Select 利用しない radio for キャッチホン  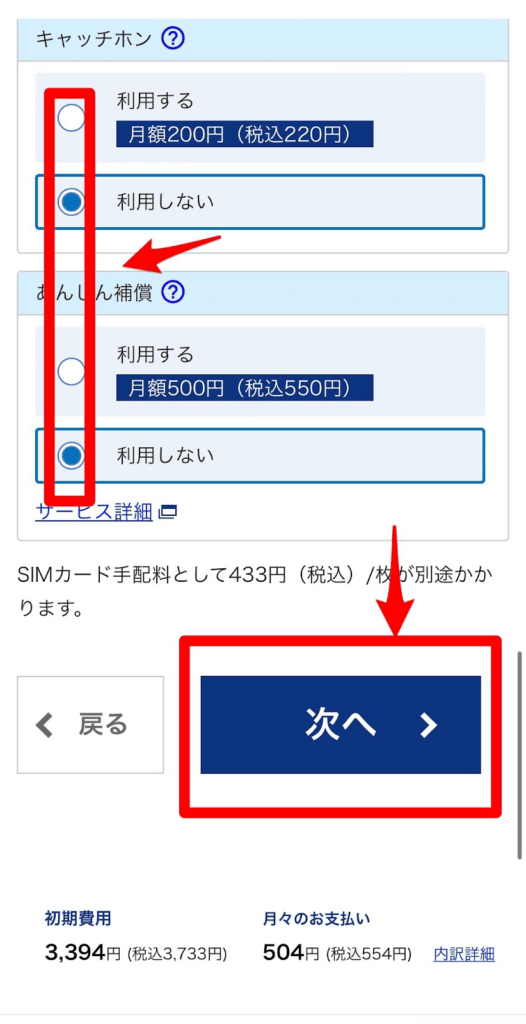[71, 202]
